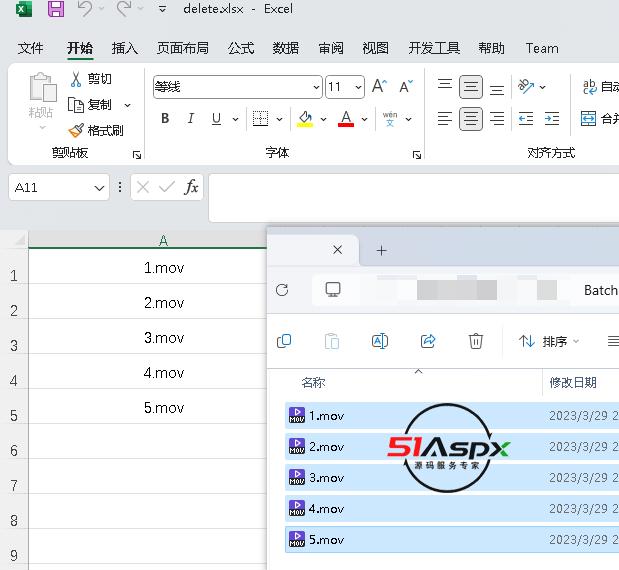Refresh the File Explorer folder view
619x570 pixels.
coord(282,290)
